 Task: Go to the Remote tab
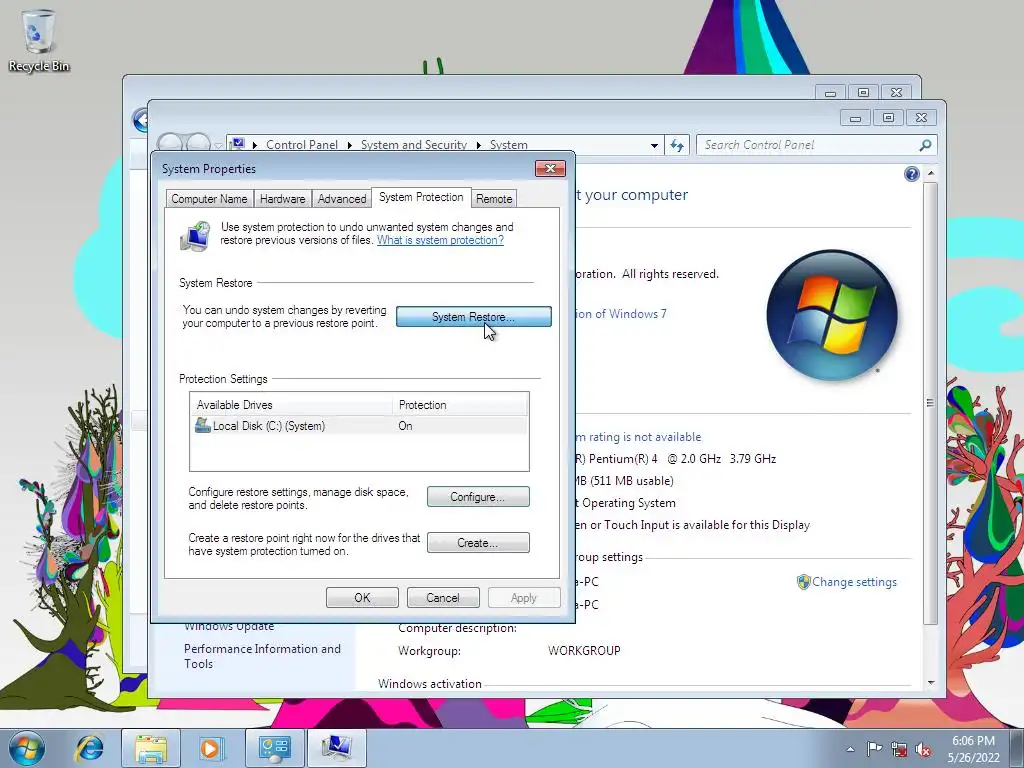coord(494,199)
